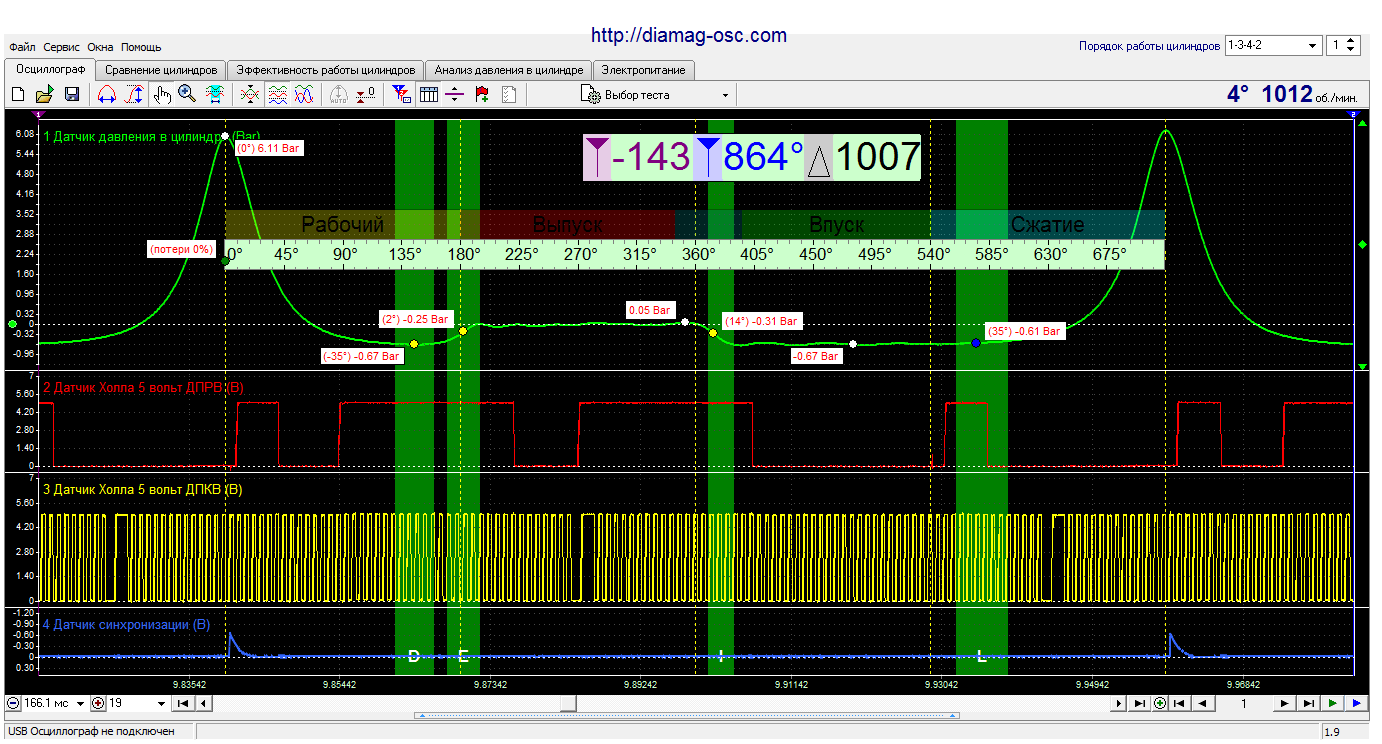Click the http://diamag-osc.com link
Image resolution: width=1382 pixels, height=744 pixels.
[689, 35]
